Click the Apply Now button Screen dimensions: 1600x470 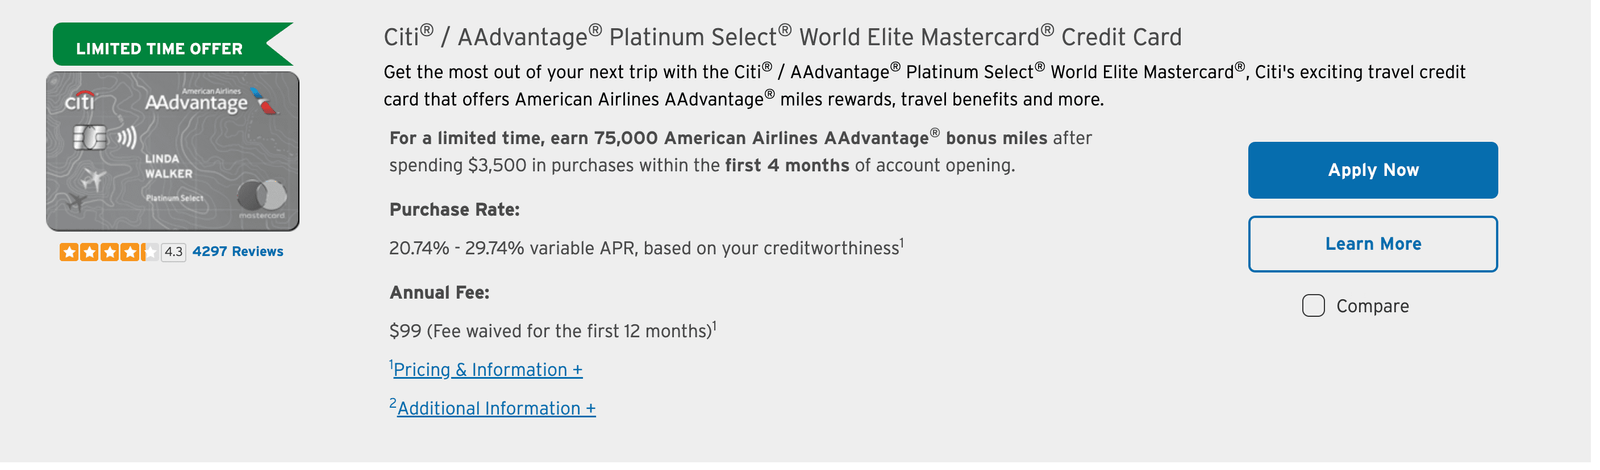(x=1372, y=170)
